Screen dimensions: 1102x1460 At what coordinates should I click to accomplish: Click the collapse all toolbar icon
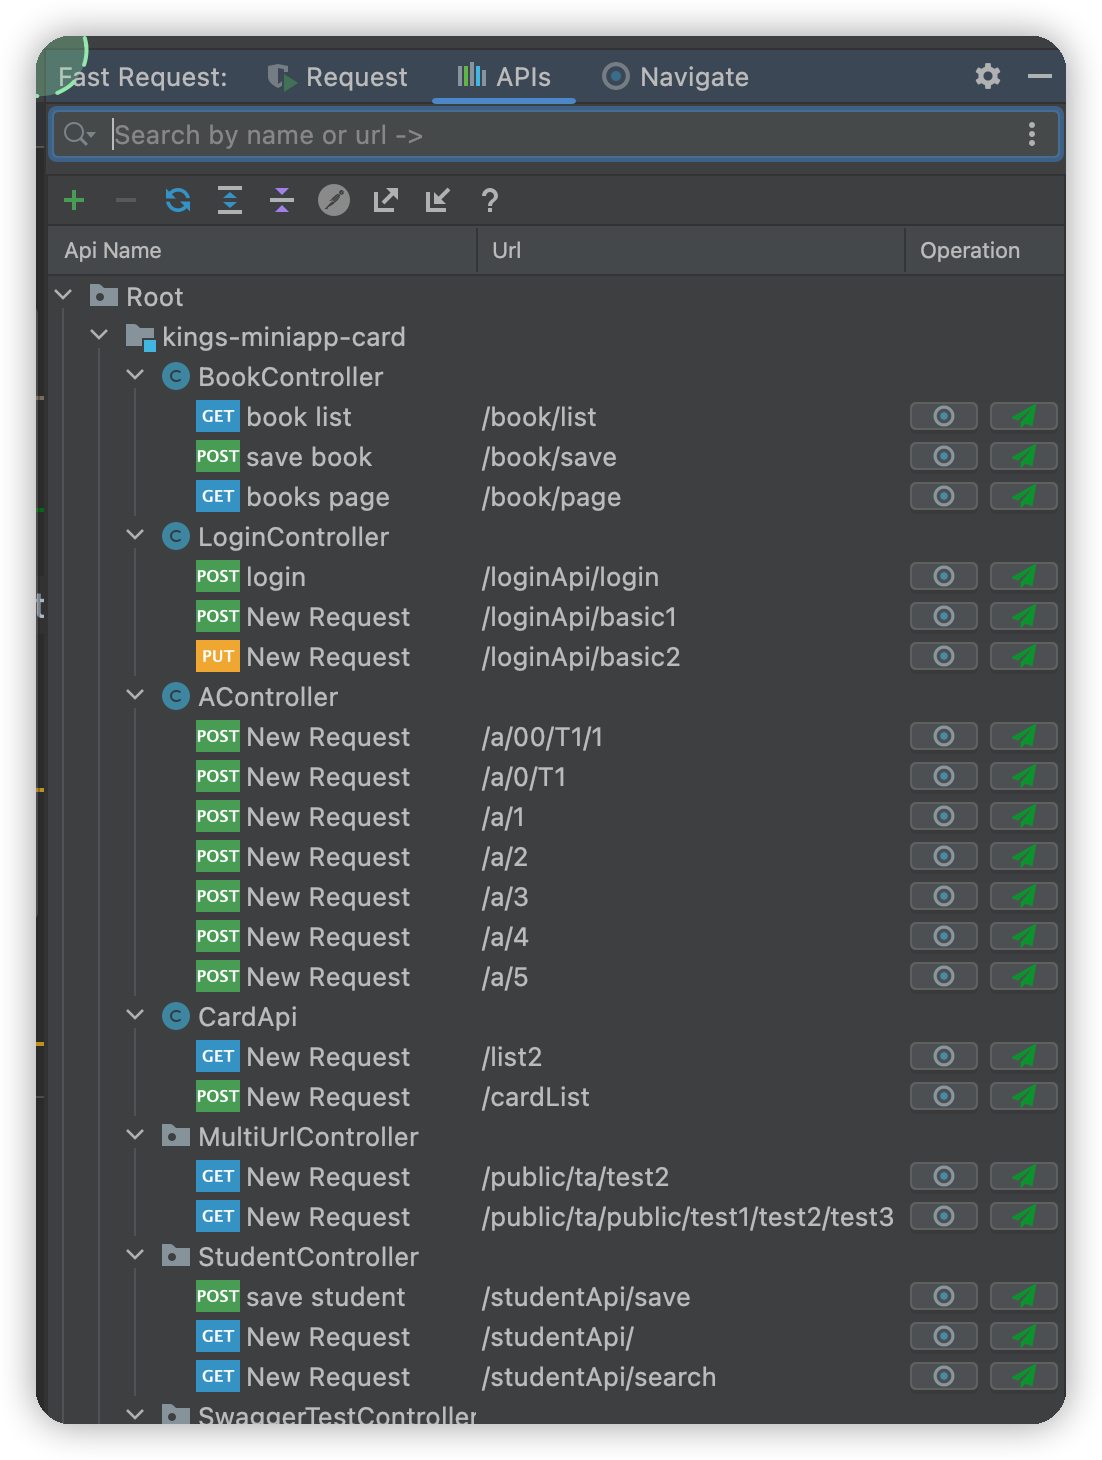[282, 200]
